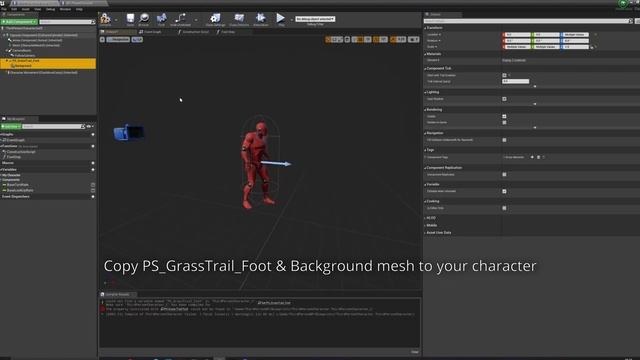Select the Mesh CharacterMesh0 row

tap(36, 45)
